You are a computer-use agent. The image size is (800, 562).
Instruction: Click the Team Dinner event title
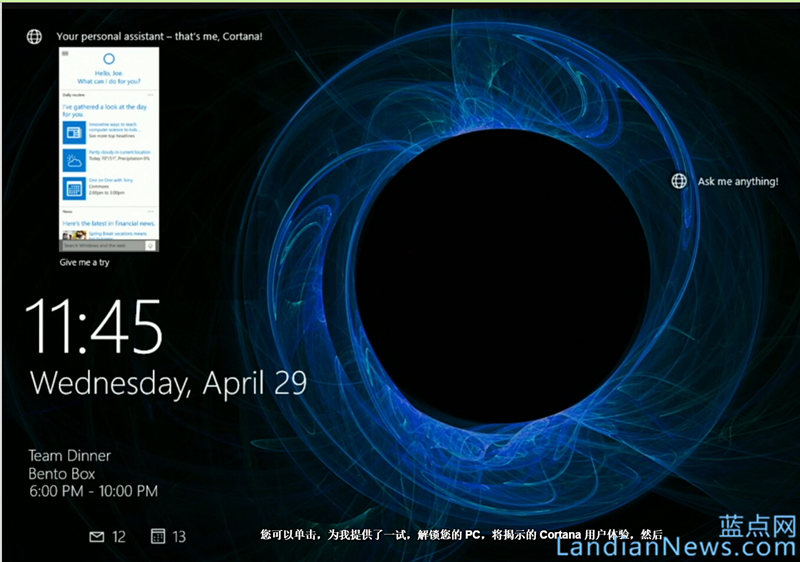(x=69, y=455)
